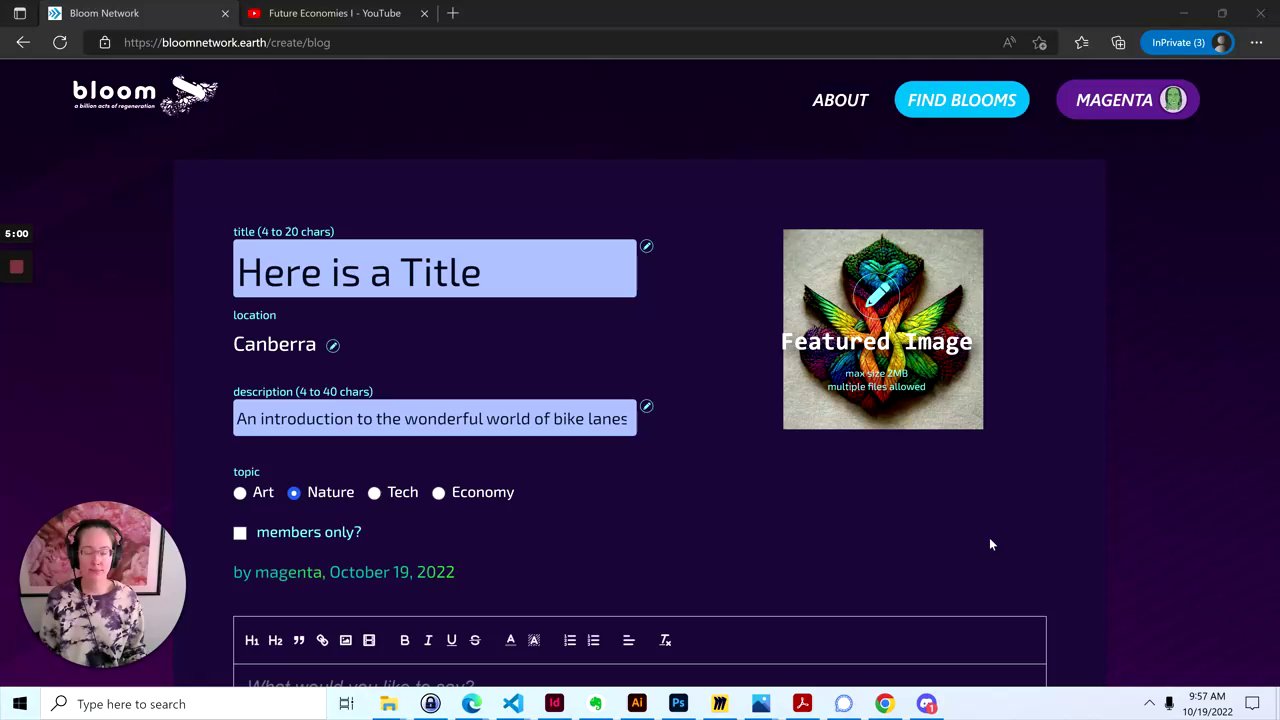Open Adobe Illustrator from taskbar

[x=636, y=704]
